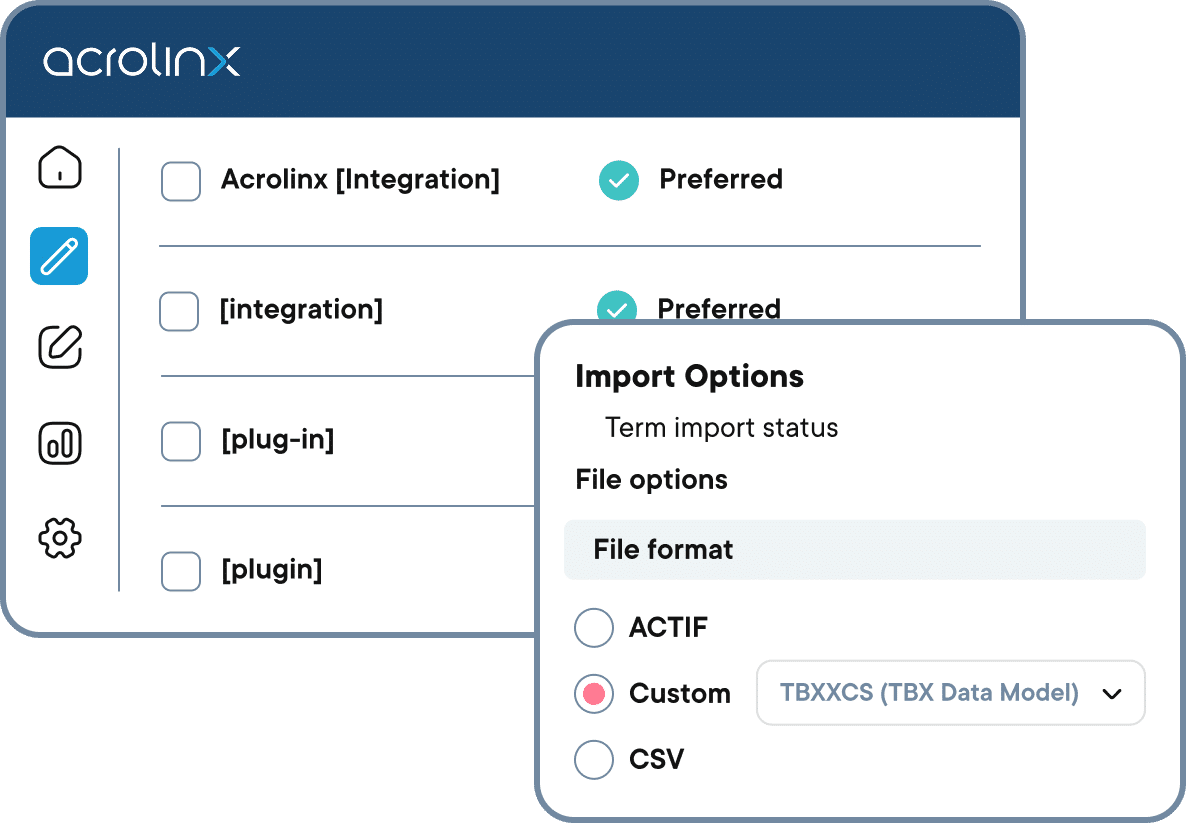Check the Acrolinx [Integration] checkbox

[x=181, y=182]
